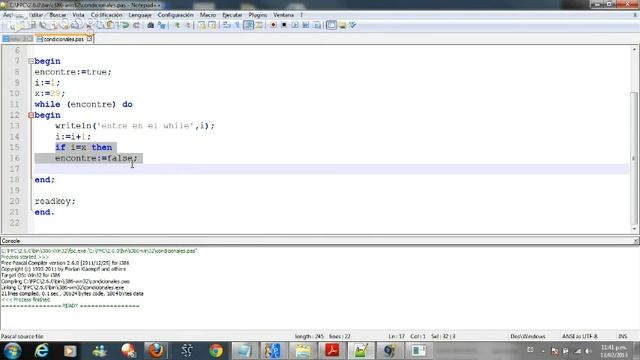The height and width of the screenshot is (360, 640).
Task: Close the Console panel
Action: [636, 241]
